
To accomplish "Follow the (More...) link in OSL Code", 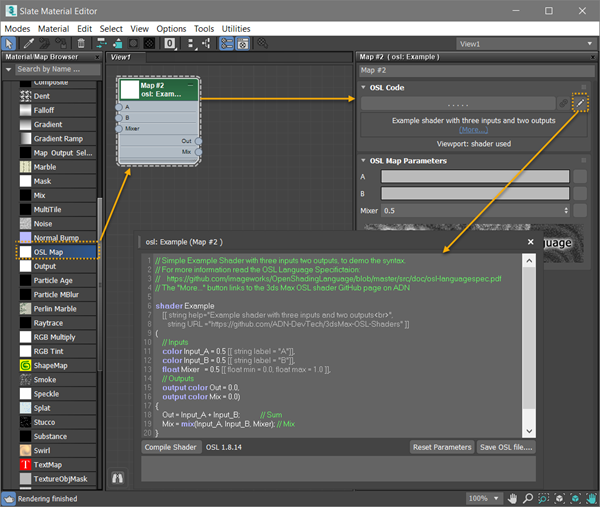I will 473,130.
